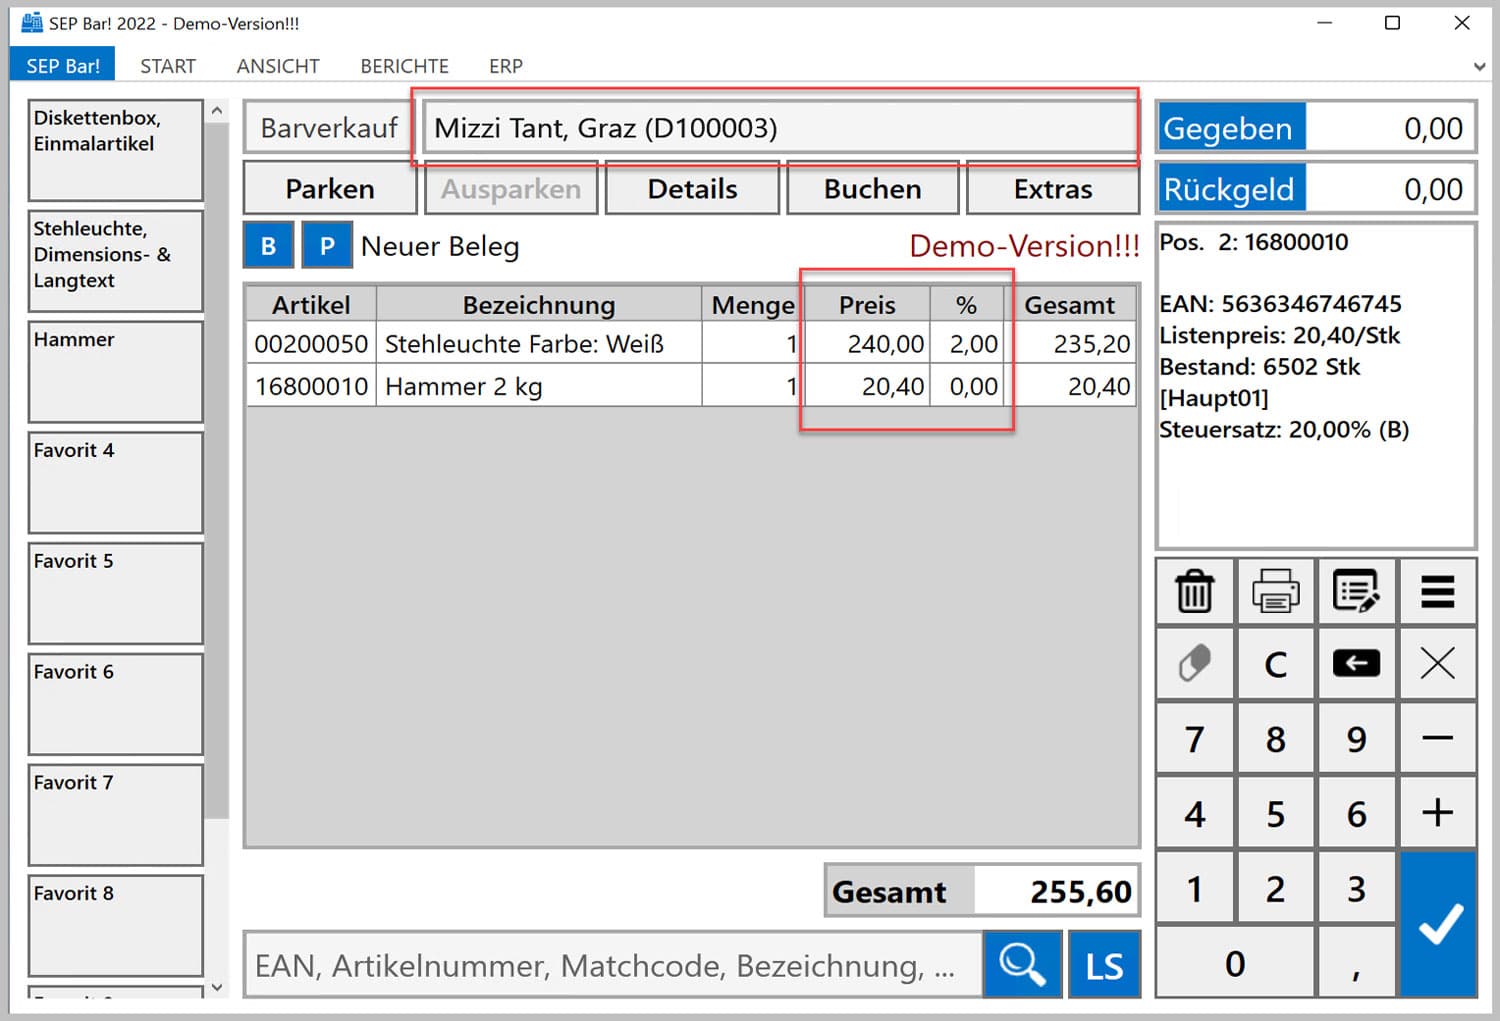Click the keypad digit 2

click(1276, 888)
